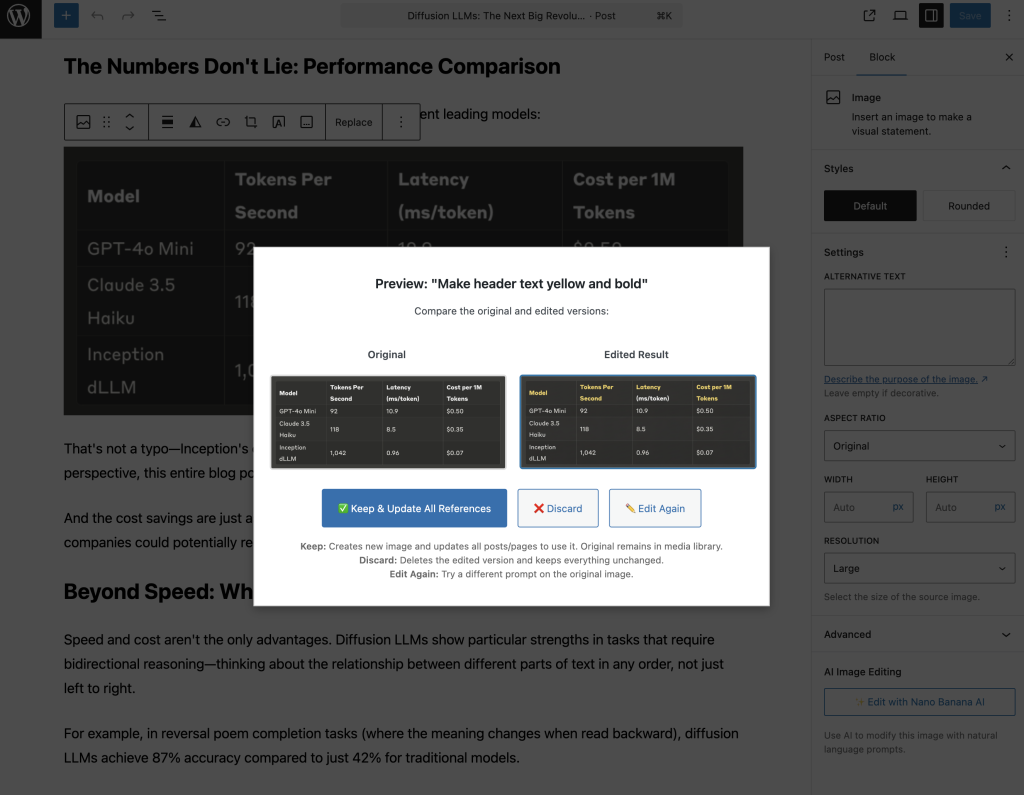Click the Alternative Text input box
1024x795 pixels.
[x=919, y=327]
